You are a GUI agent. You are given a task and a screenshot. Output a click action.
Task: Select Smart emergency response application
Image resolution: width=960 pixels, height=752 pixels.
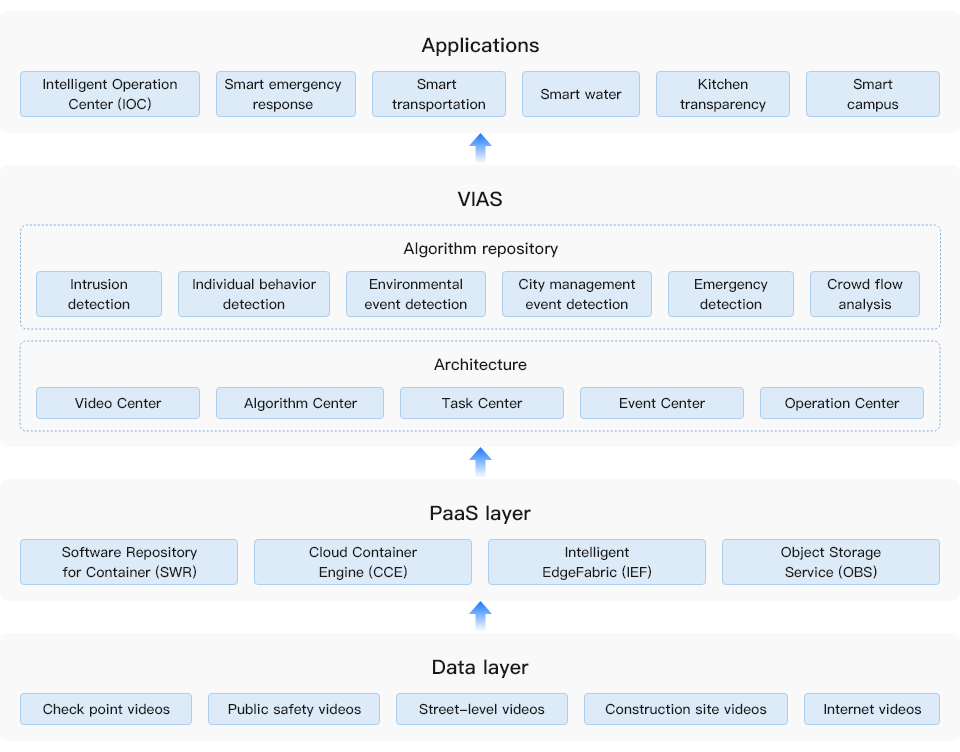[286, 94]
